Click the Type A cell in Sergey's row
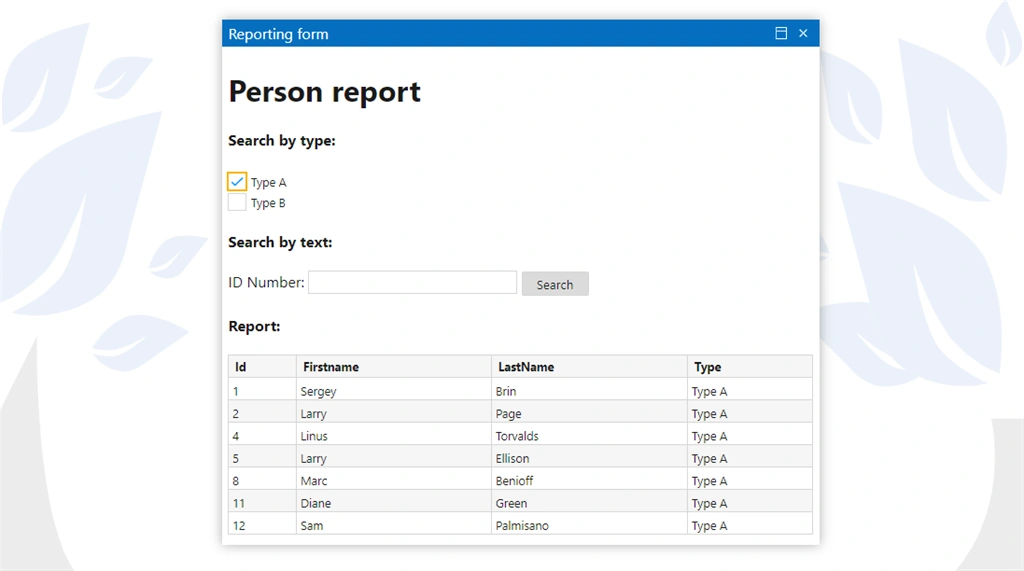This screenshot has width=1024, height=571. pyautogui.click(x=750, y=391)
